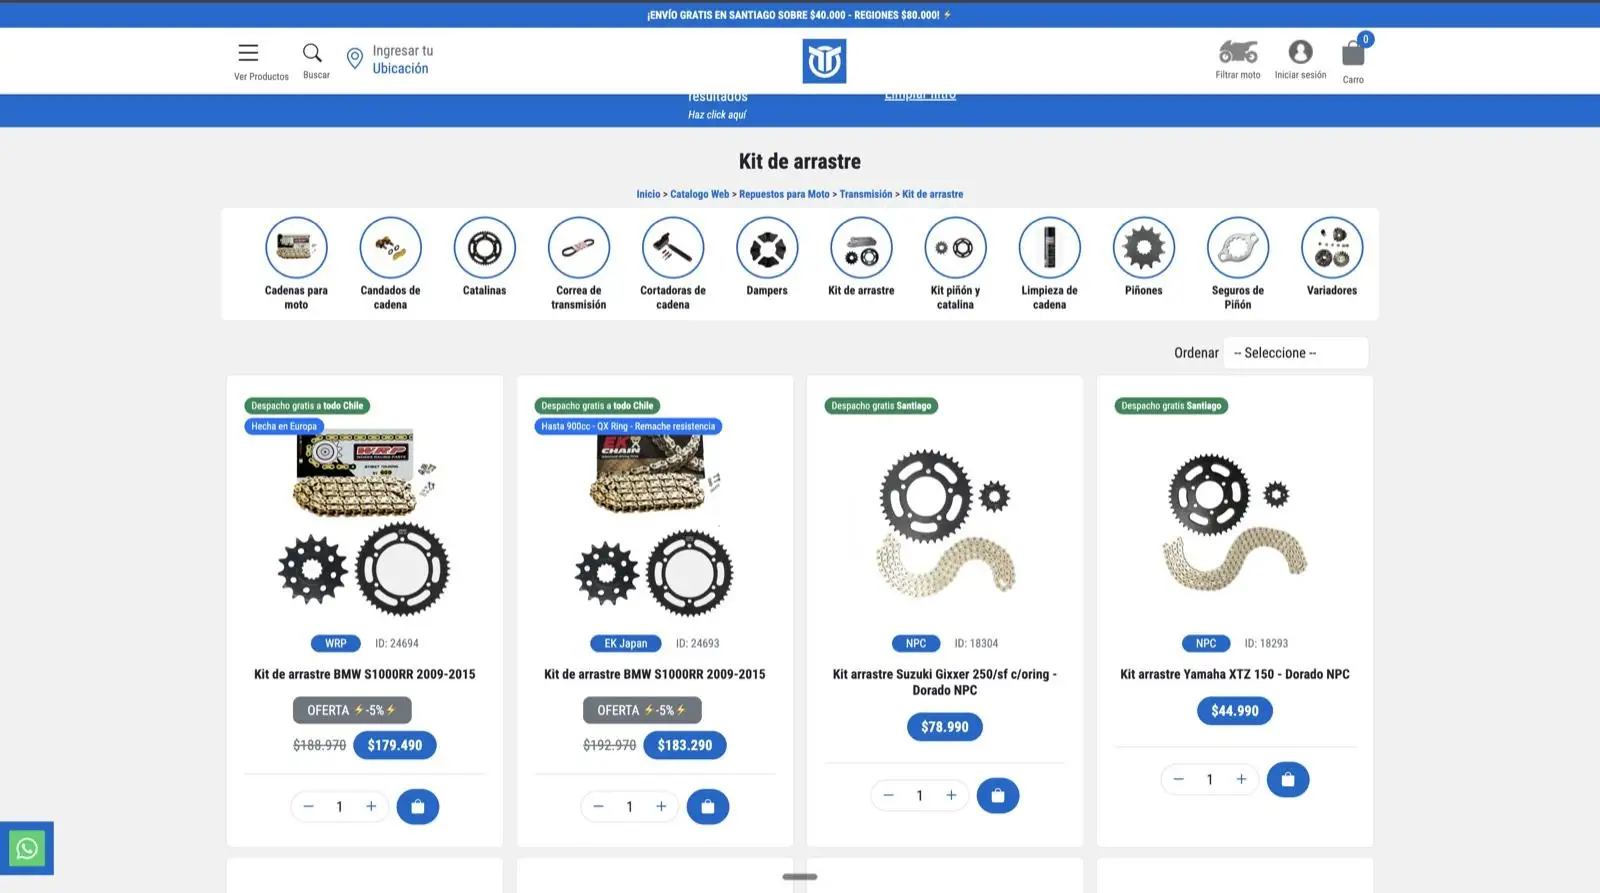Select the Seguros de Piñón category icon
This screenshot has height=893, width=1600.
(1238, 247)
